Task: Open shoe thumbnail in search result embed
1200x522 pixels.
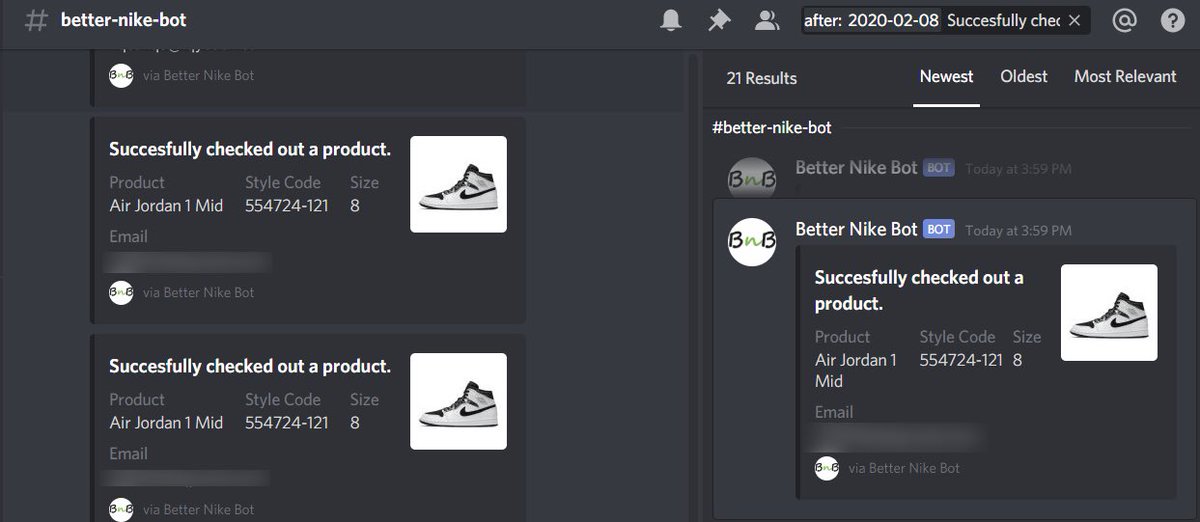Action: [x=1109, y=312]
